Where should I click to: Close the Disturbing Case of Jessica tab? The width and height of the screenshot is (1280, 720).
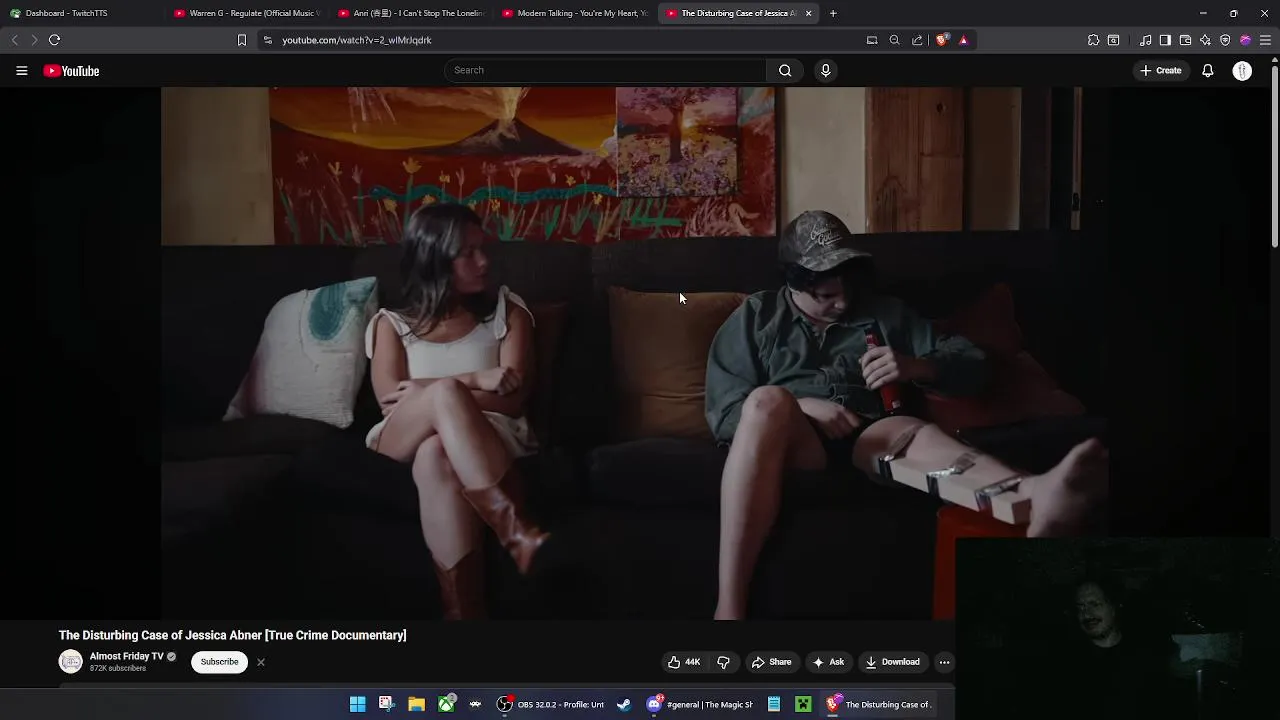pyautogui.click(x=808, y=13)
